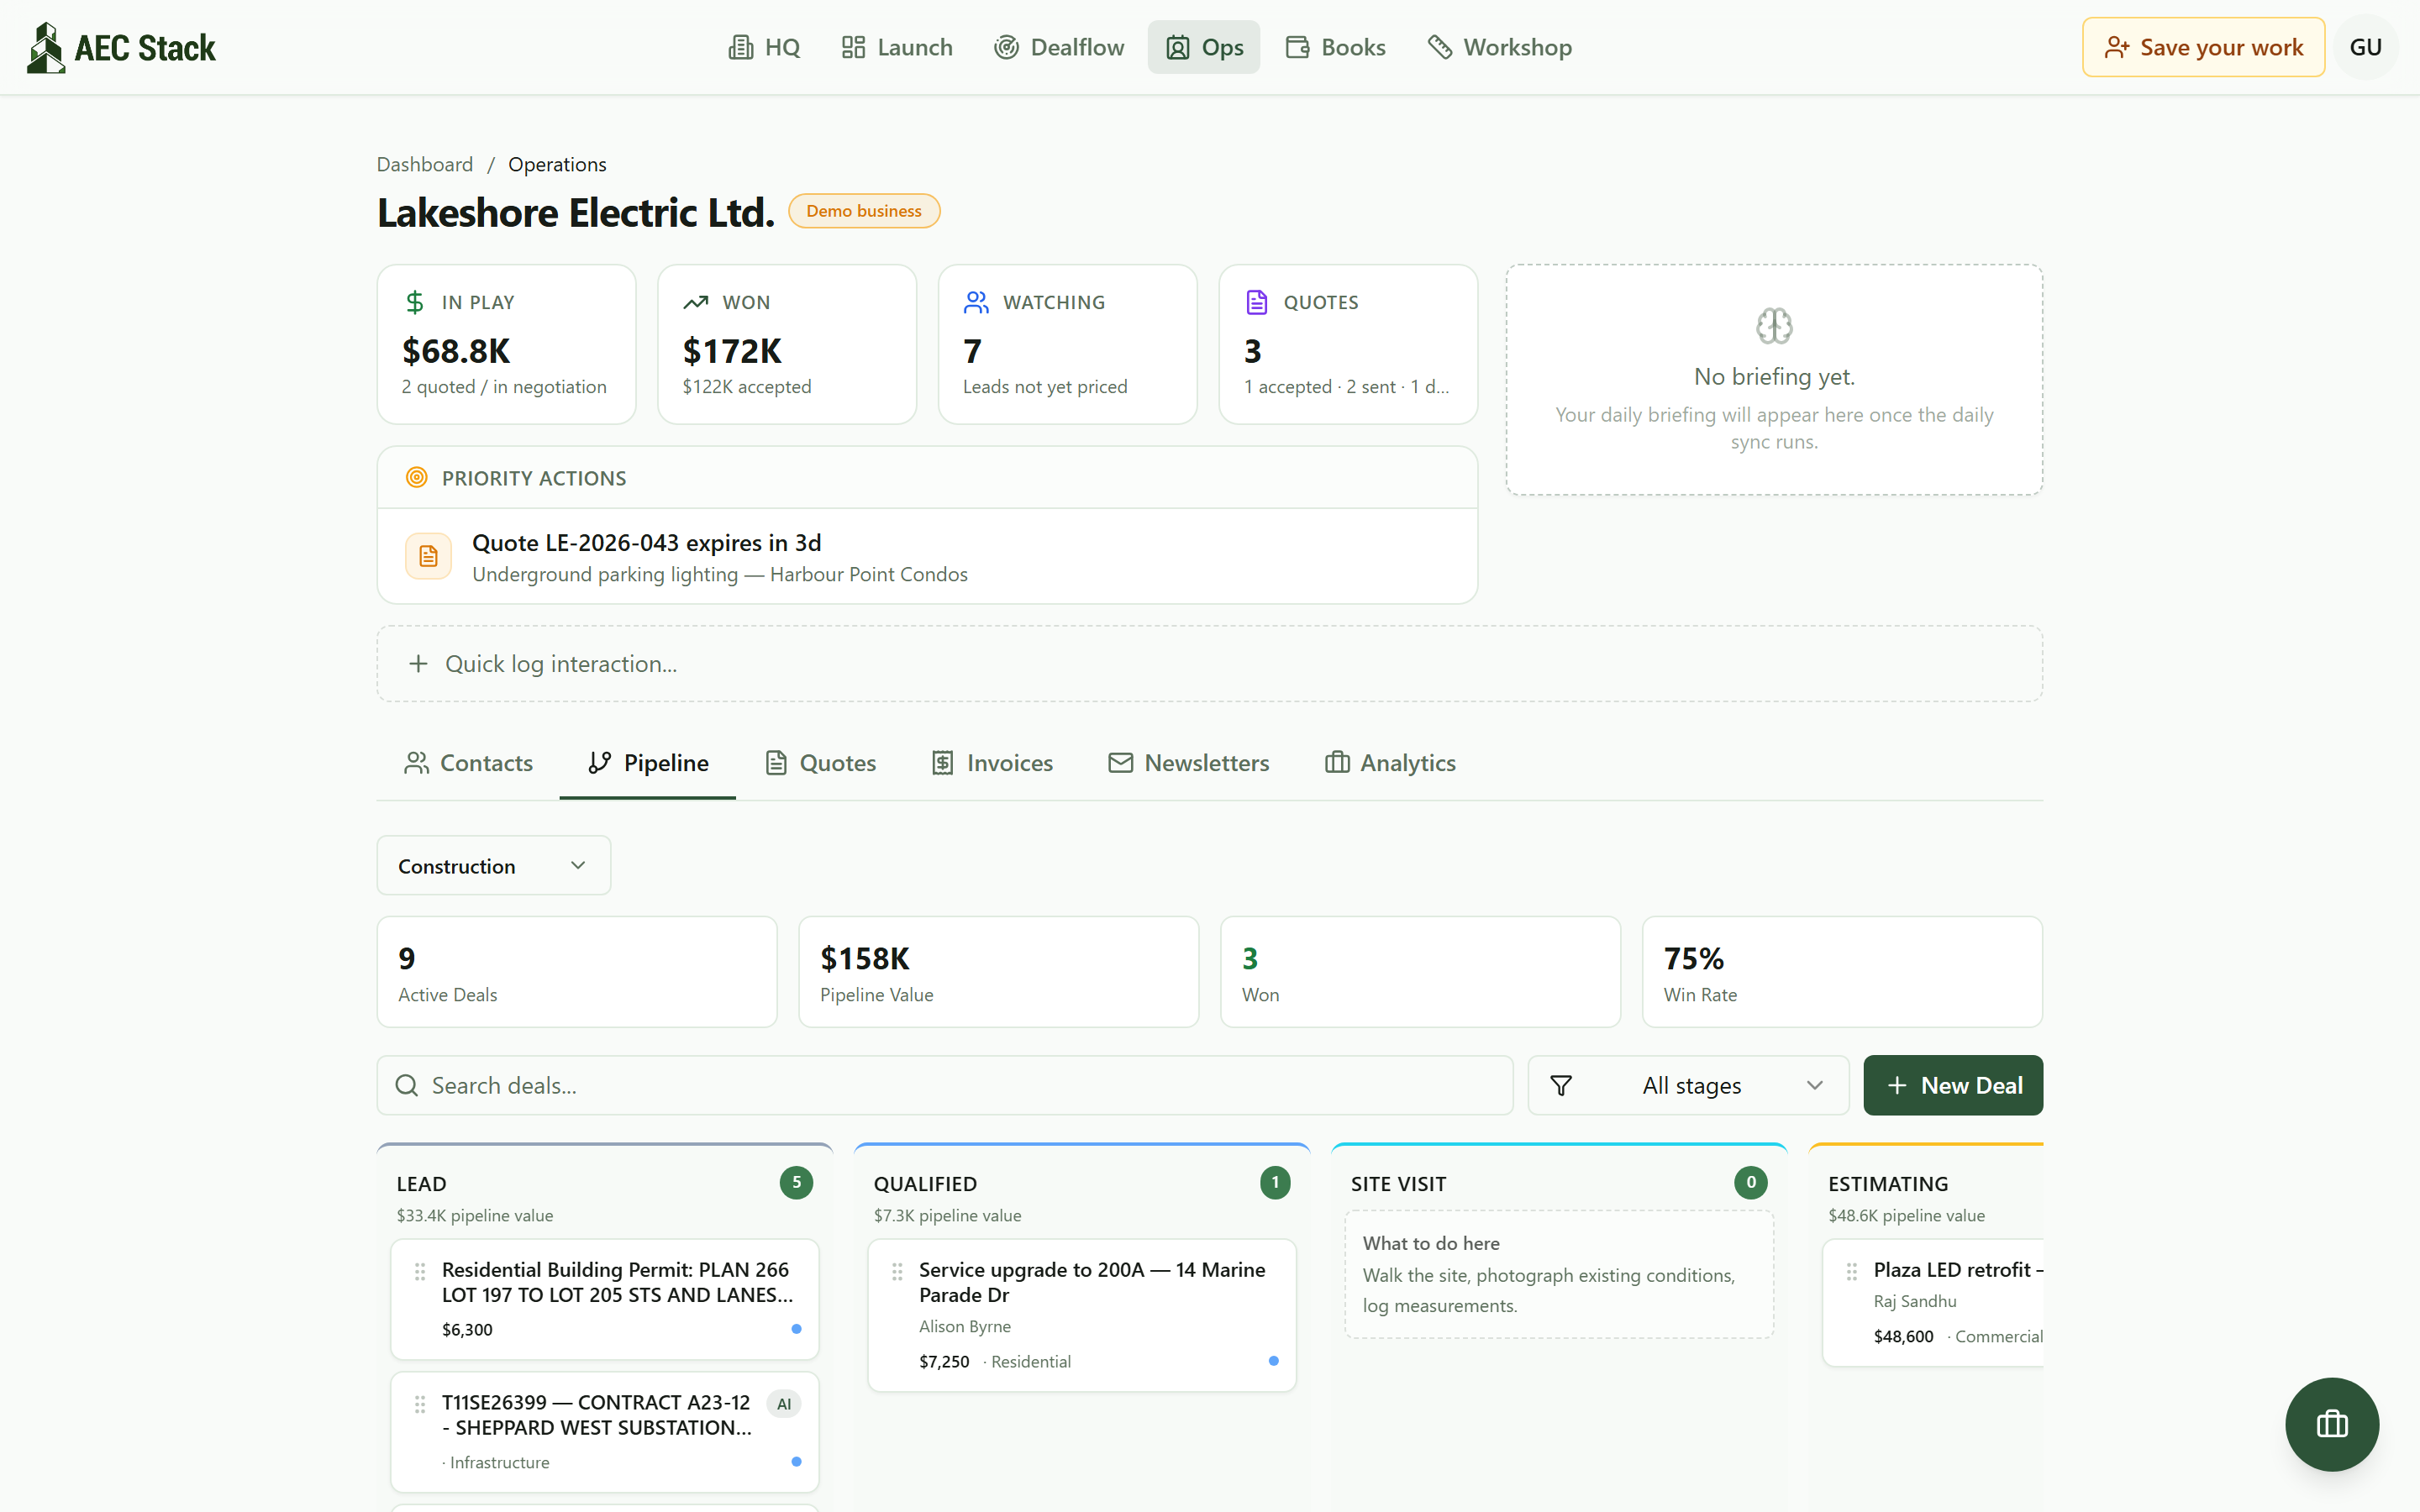Switch to the Analytics tab
The image size is (2420, 1512).
point(1390,763)
